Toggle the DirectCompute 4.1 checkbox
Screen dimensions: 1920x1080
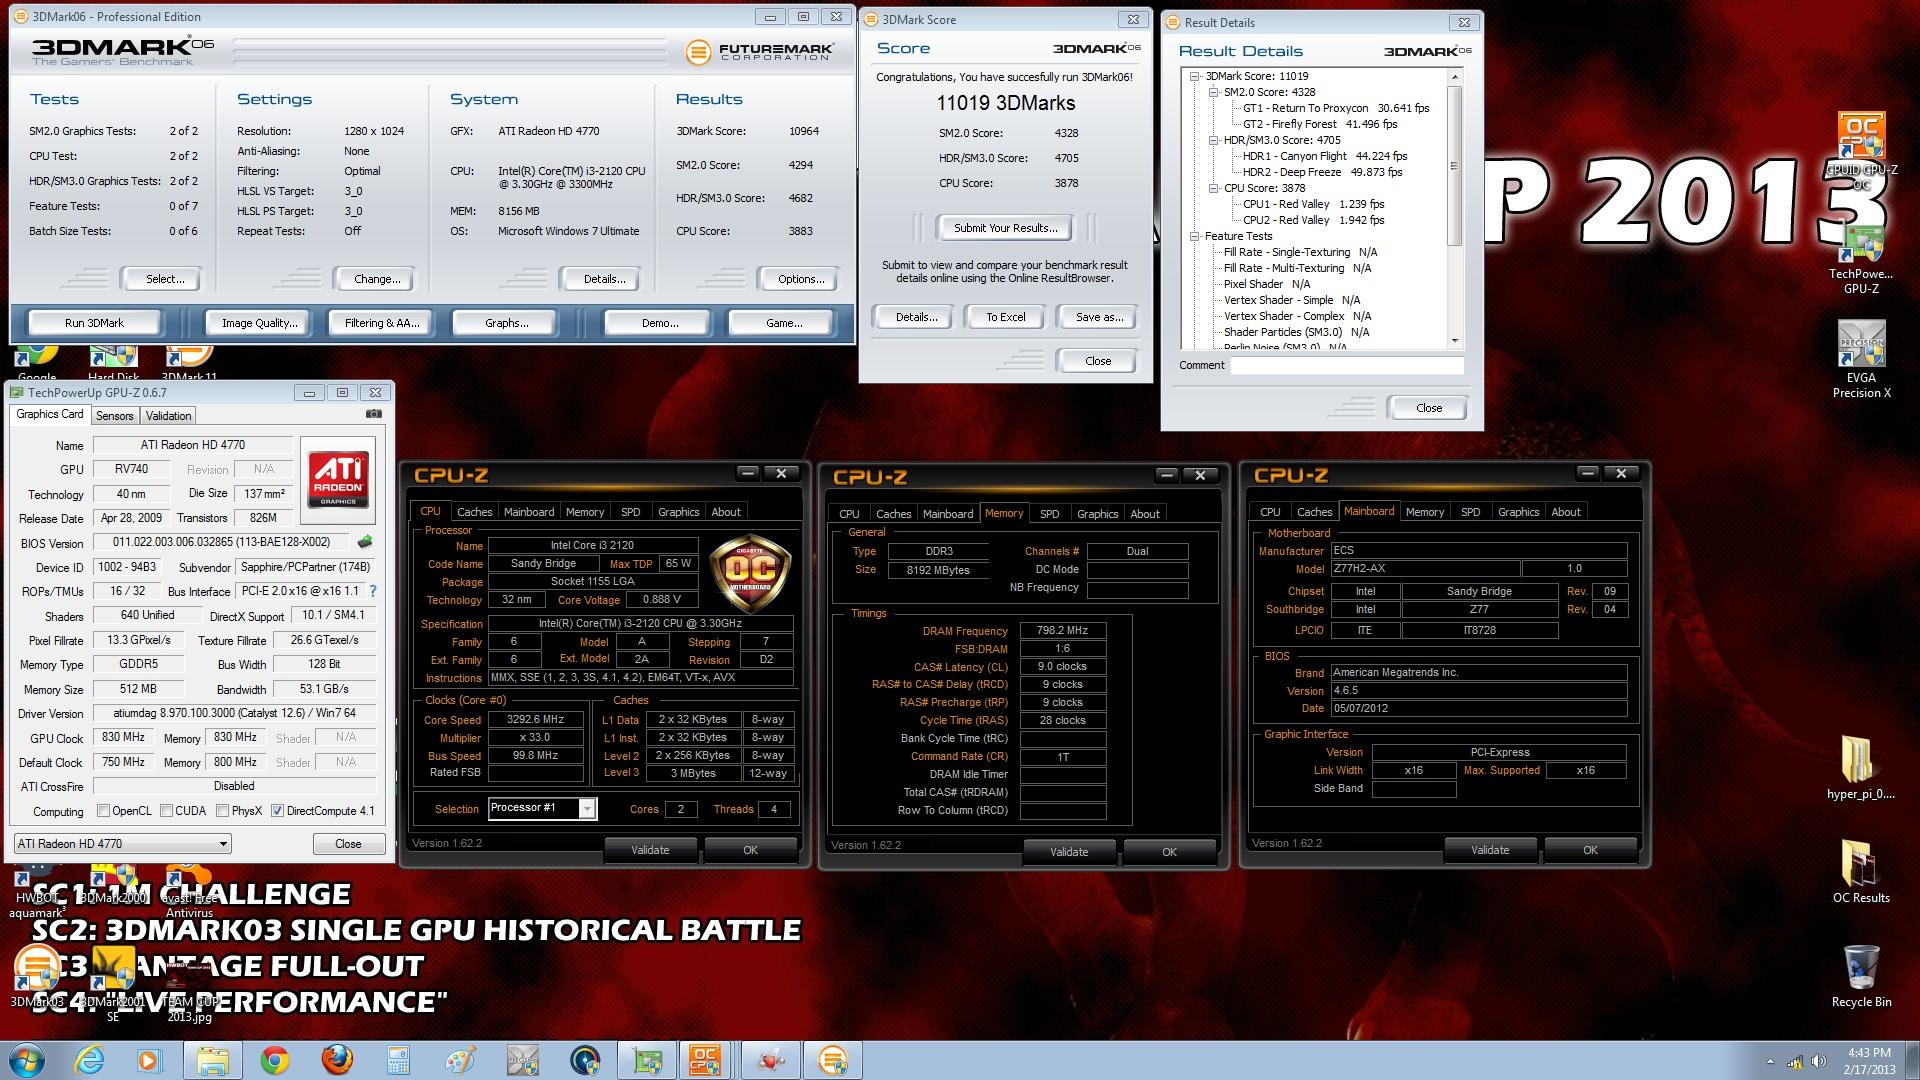tap(278, 810)
